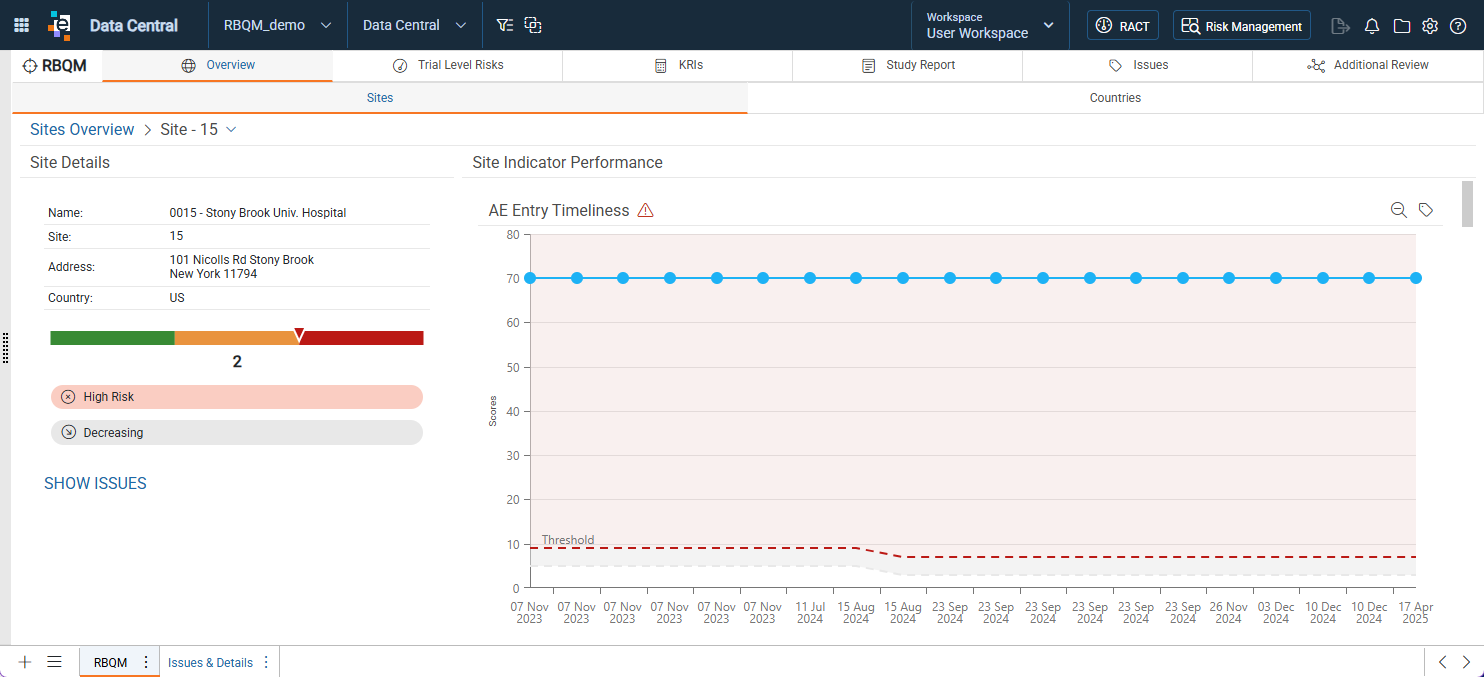Open the filter list icon in top bar
This screenshot has width=1484, height=677.
[505, 25]
